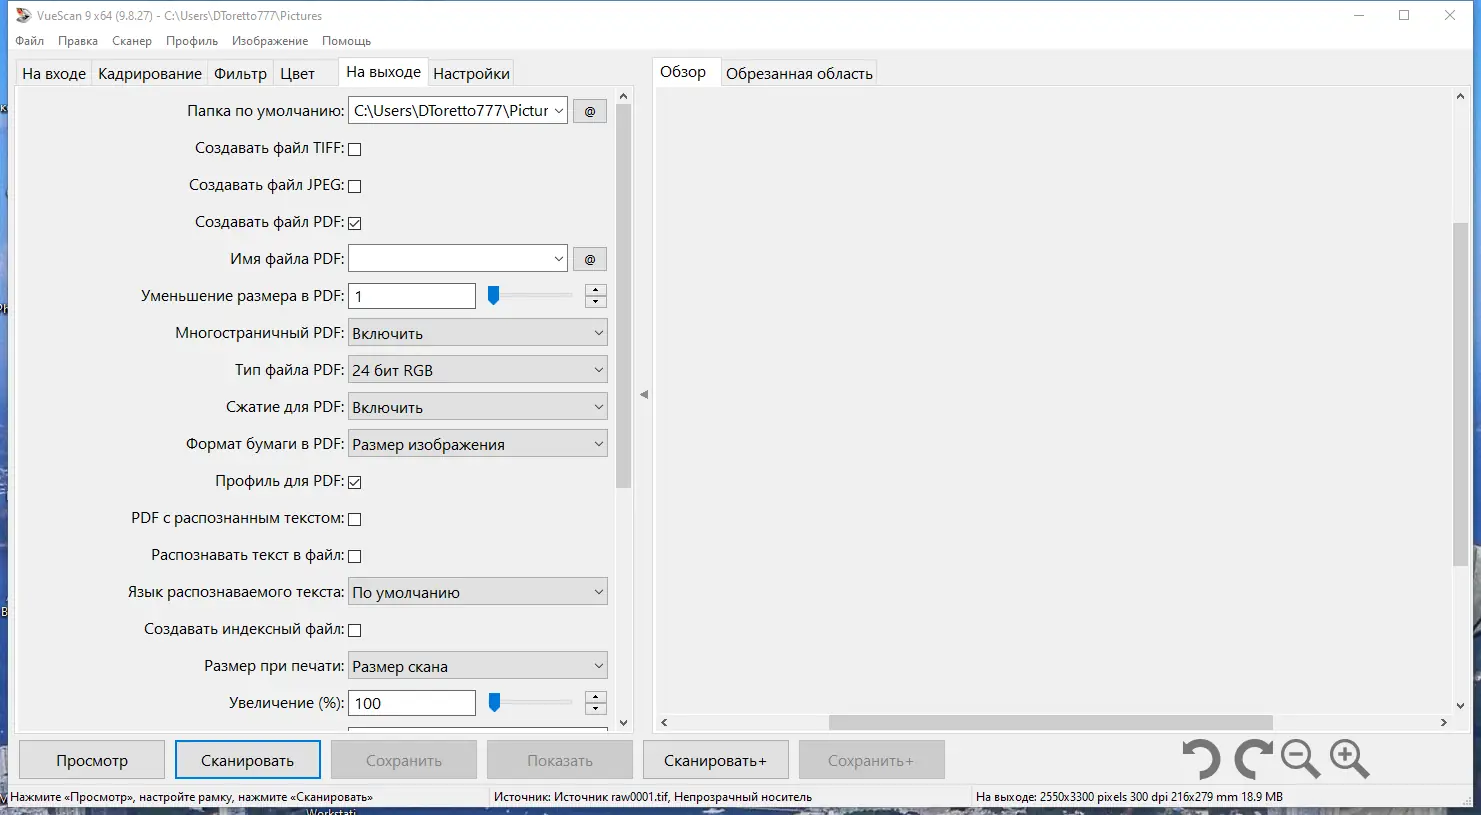Image resolution: width=1481 pixels, height=815 pixels.
Task: Switch to the 'Фильтр' tab
Action: tap(241, 73)
